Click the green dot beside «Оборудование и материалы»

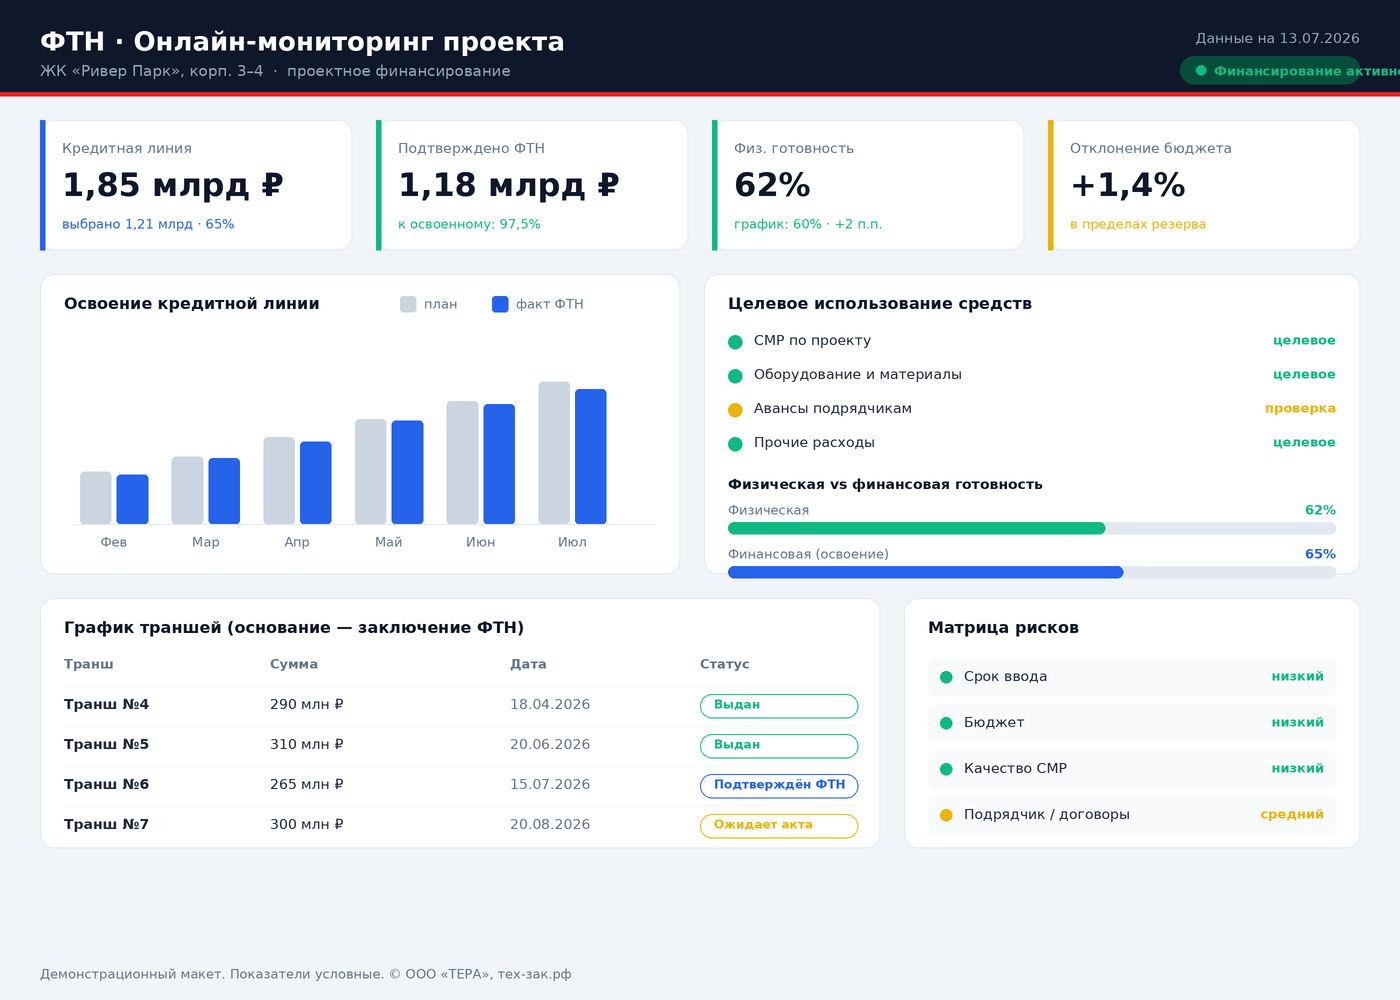click(x=735, y=376)
